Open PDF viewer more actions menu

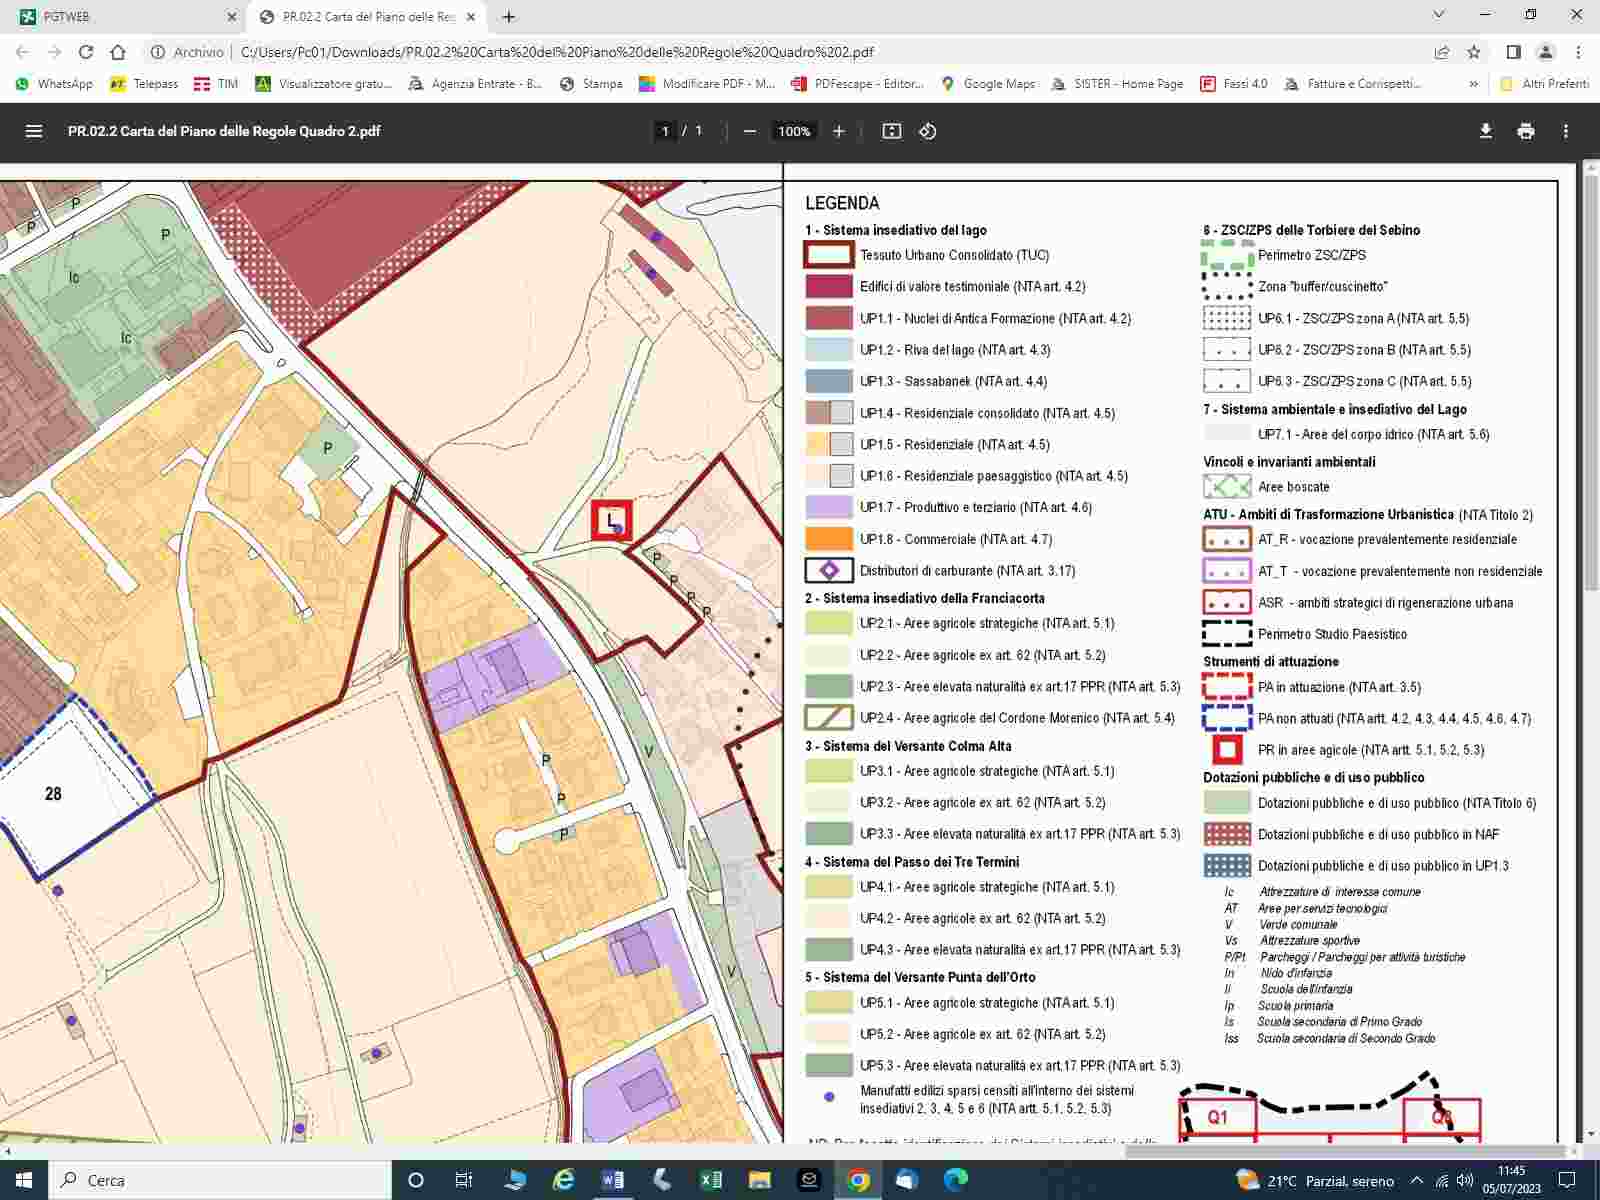tap(1566, 131)
